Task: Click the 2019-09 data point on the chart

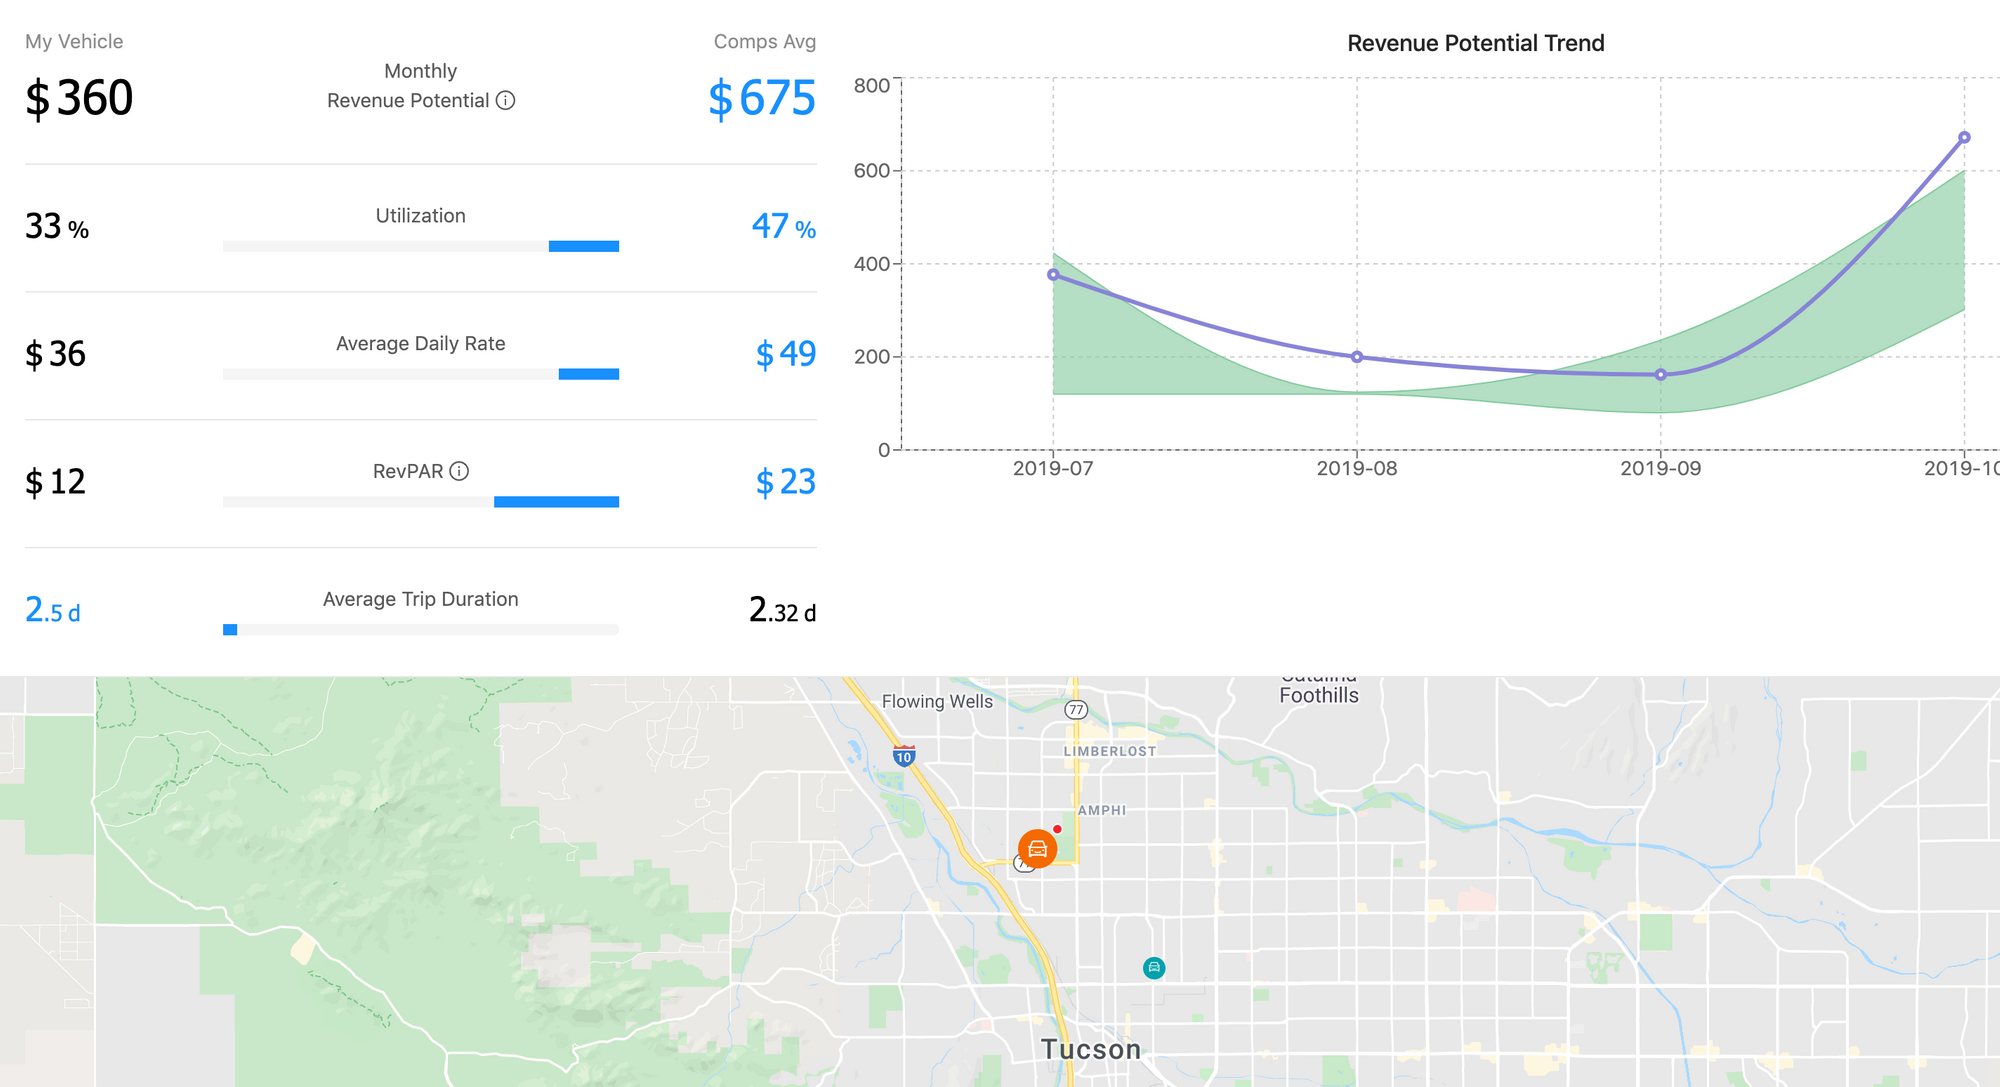Action: 1660,374
